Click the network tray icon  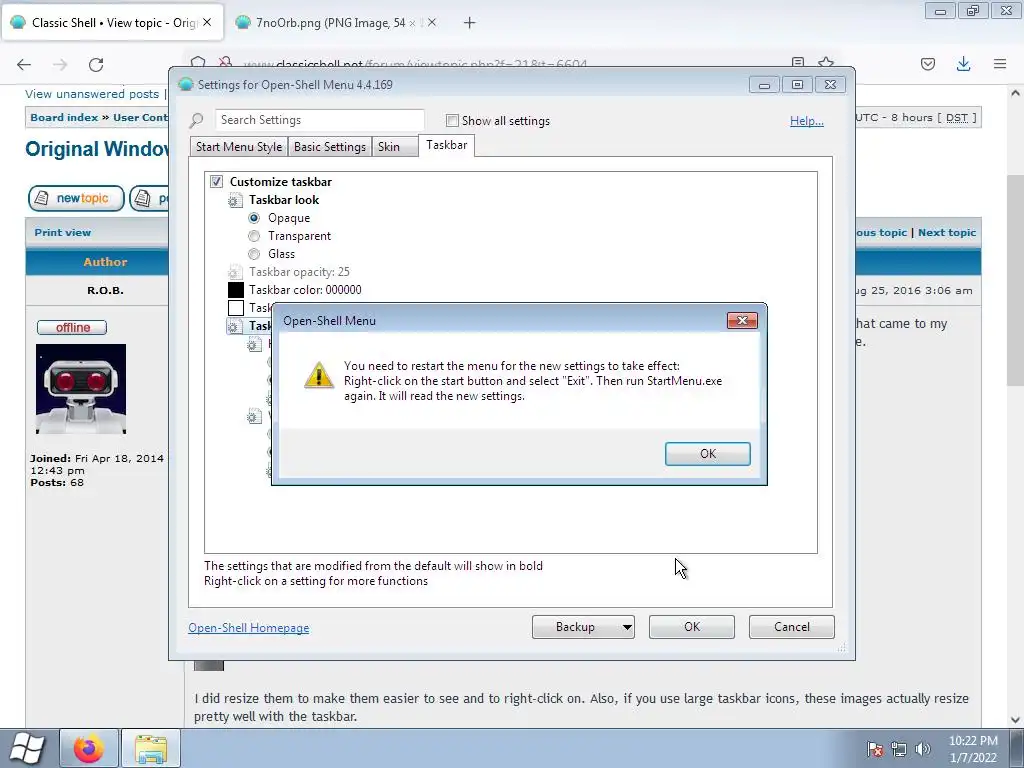899,749
